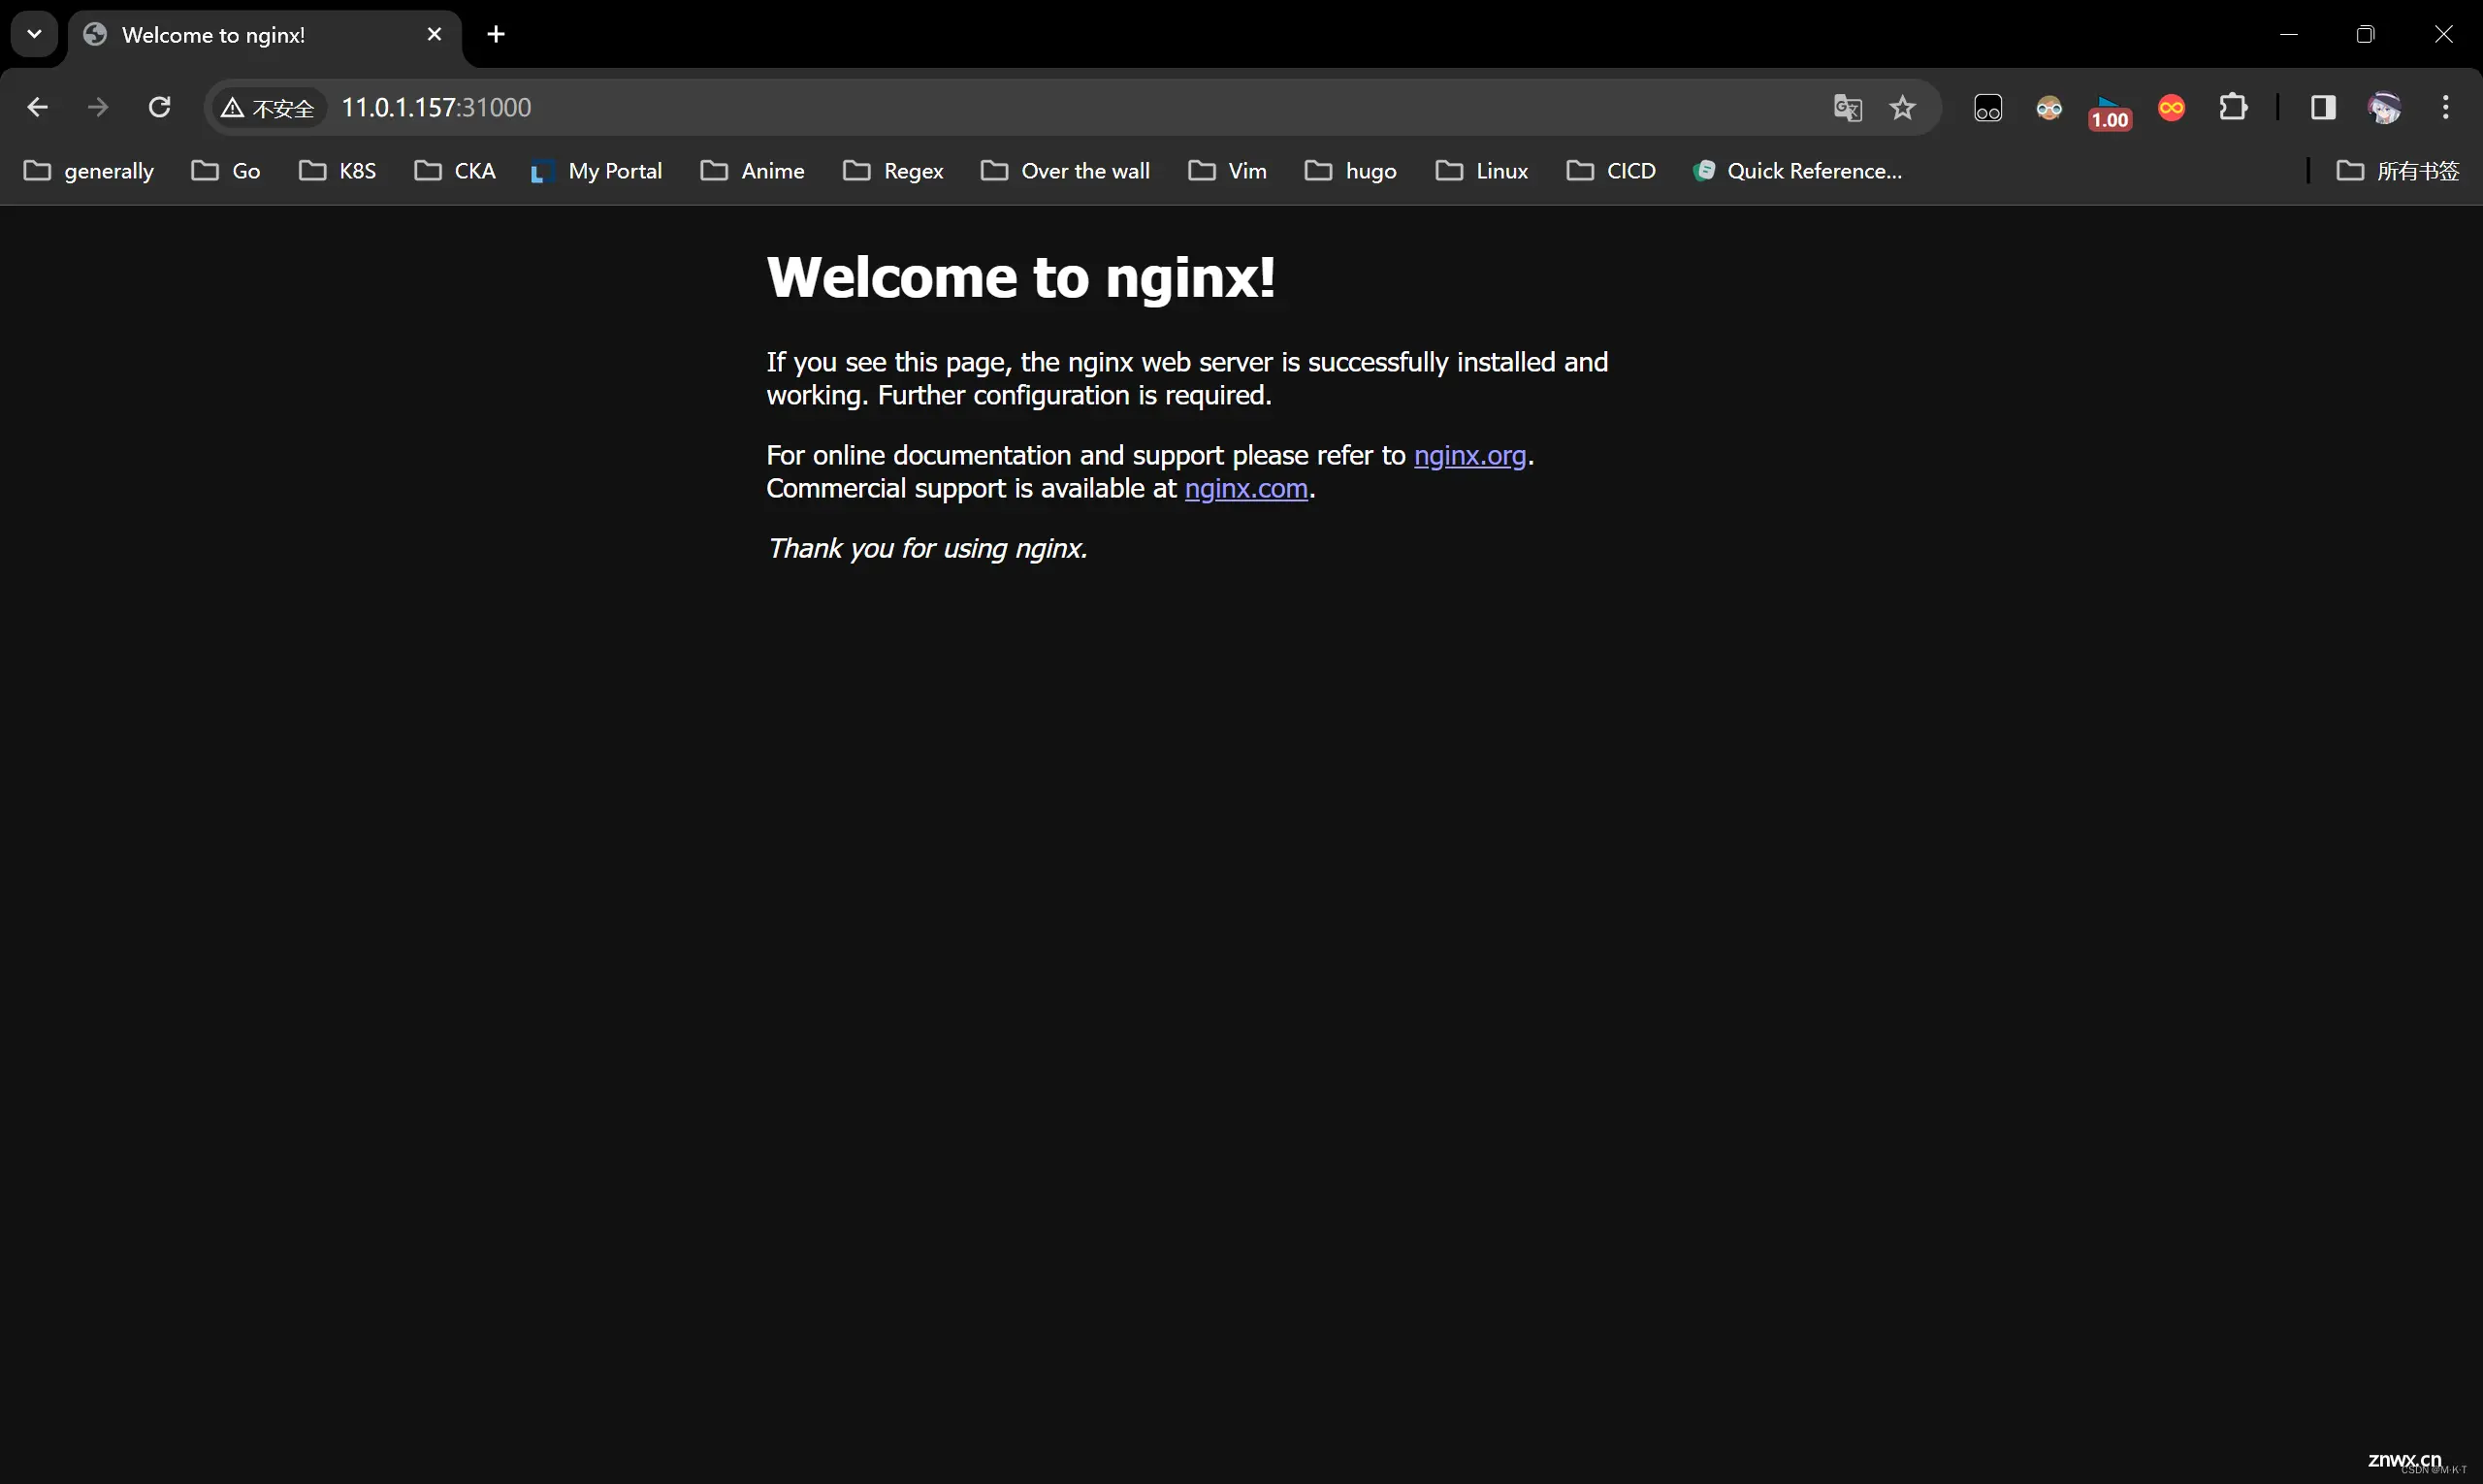
Task: Open the Over the wall bookmark folder
Action: click(x=1066, y=171)
